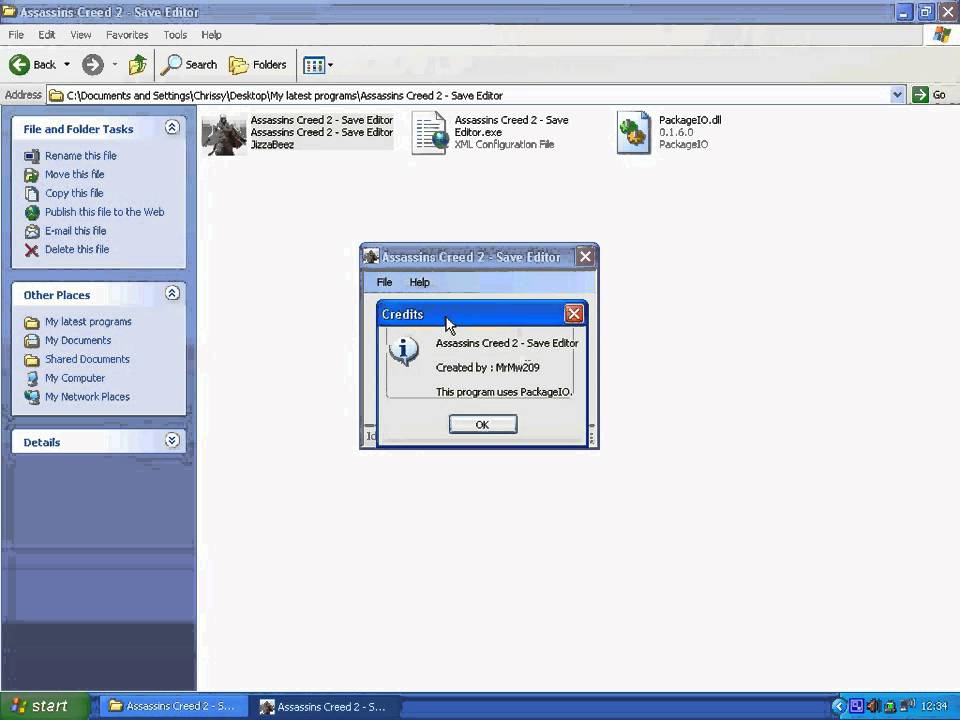Click the JizzaBeez company text
Image resolution: width=960 pixels, height=720 pixels.
[x=272, y=144]
